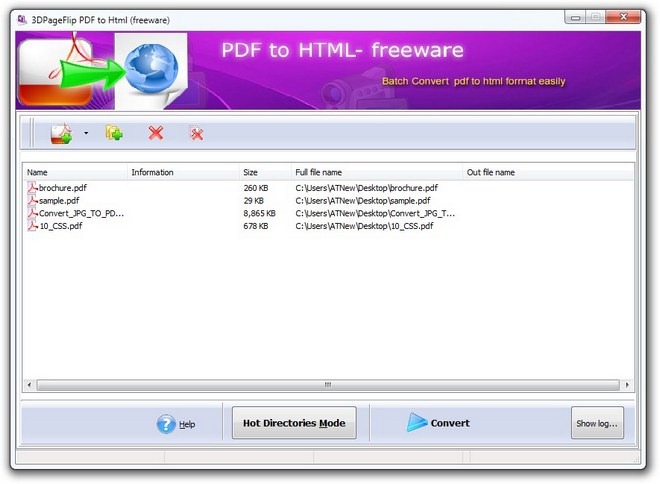The width and height of the screenshot is (660, 484).
Task: Open the Add file dropdown arrow
Action: 86,133
